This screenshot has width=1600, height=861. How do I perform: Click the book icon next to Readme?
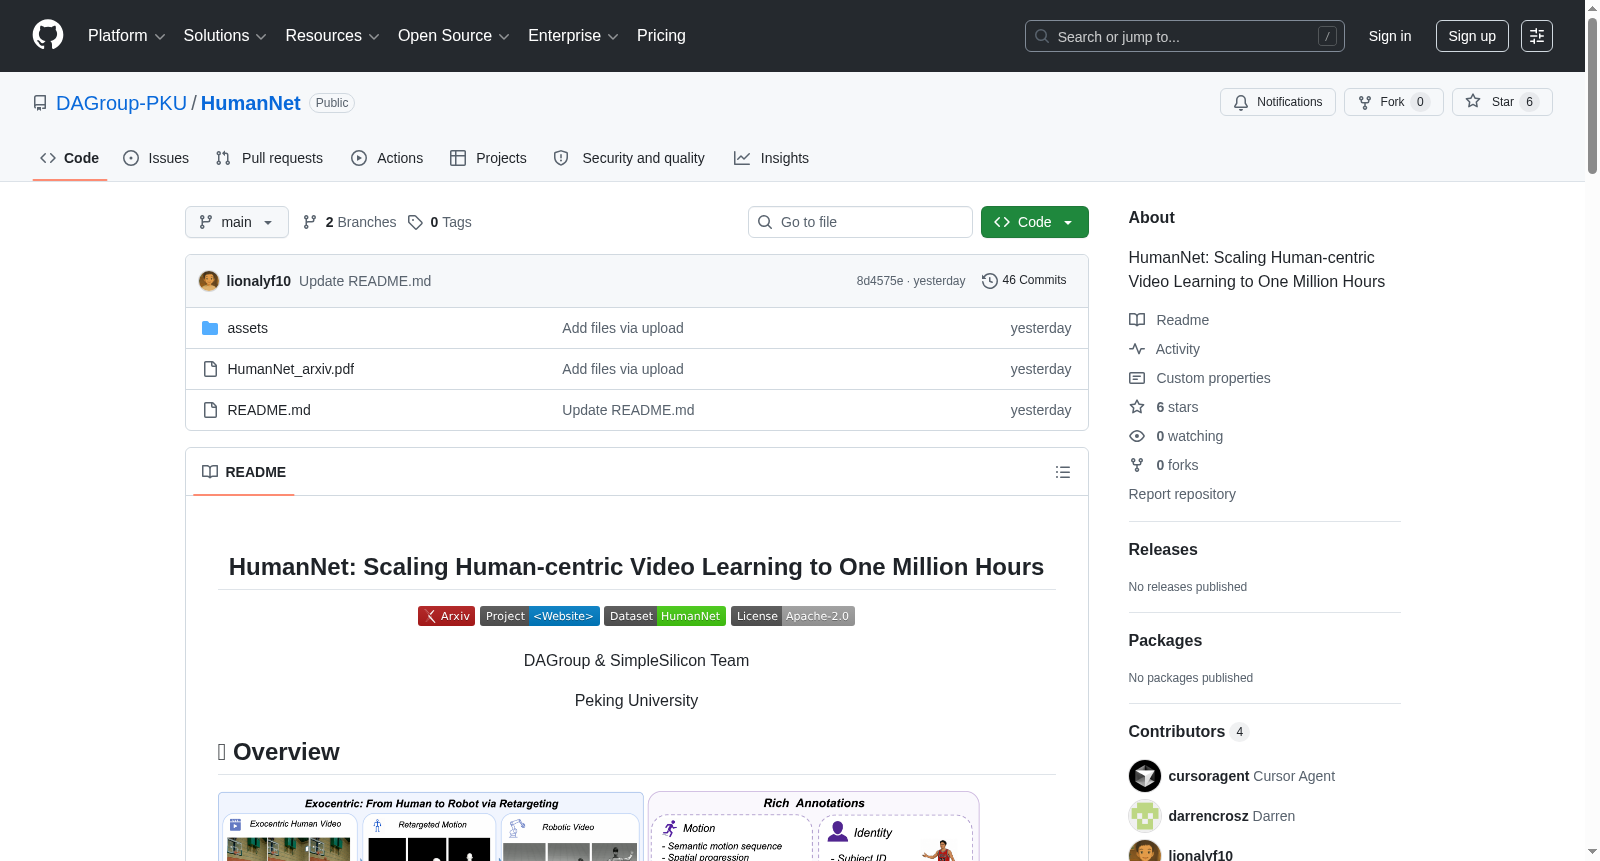coord(1137,320)
